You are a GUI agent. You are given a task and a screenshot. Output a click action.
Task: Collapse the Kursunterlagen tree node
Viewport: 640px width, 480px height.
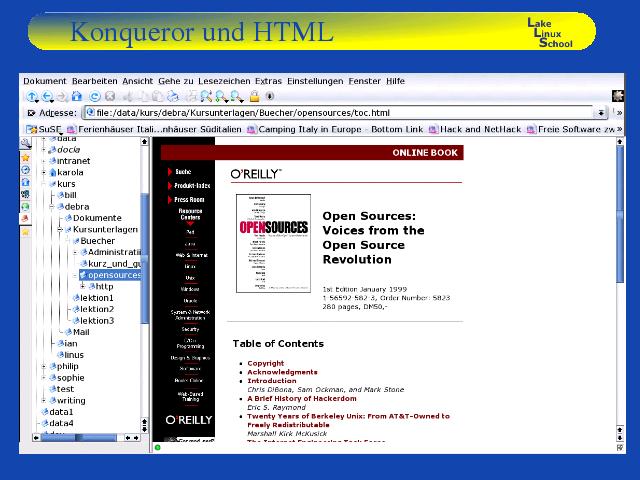pyautogui.click(x=60, y=229)
